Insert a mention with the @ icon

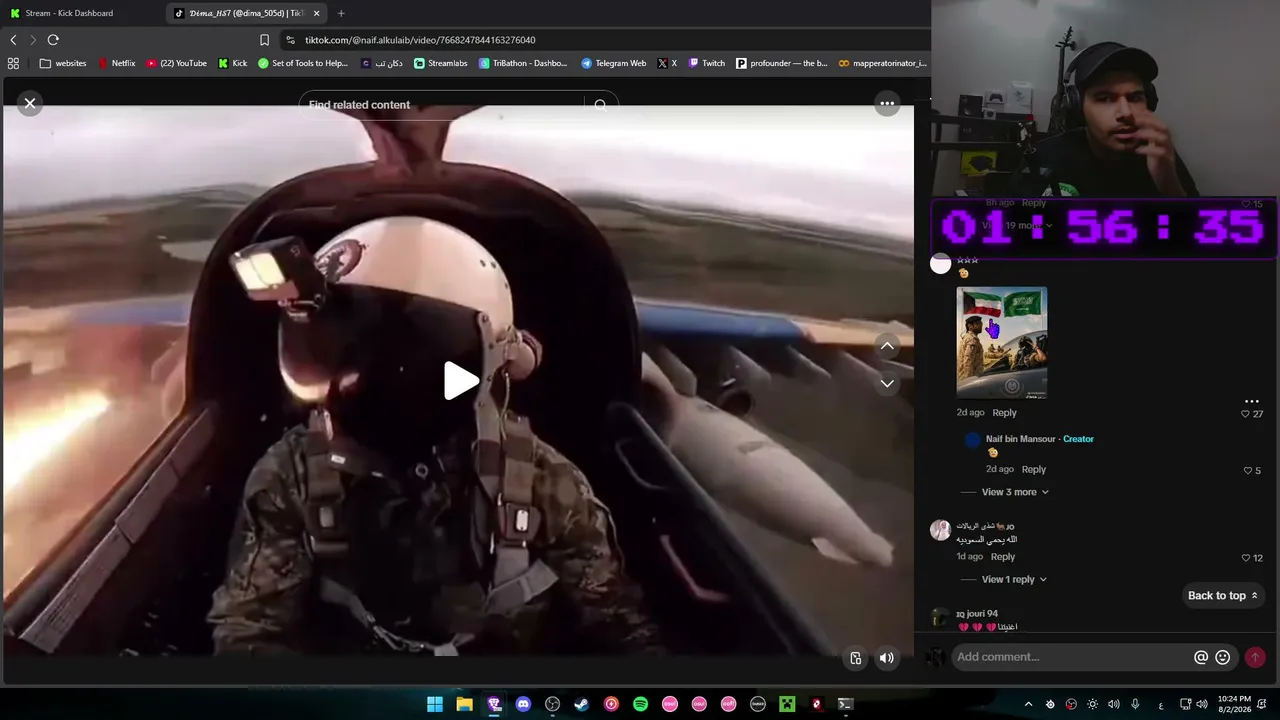point(1201,657)
